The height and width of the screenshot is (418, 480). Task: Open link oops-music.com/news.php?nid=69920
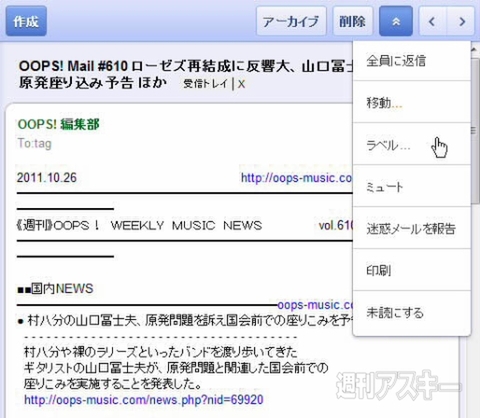click(x=144, y=399)
